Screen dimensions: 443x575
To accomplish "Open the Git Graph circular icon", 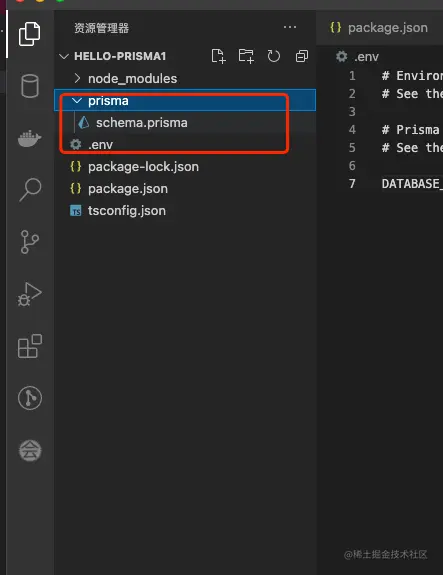I will tap(30, 398).
